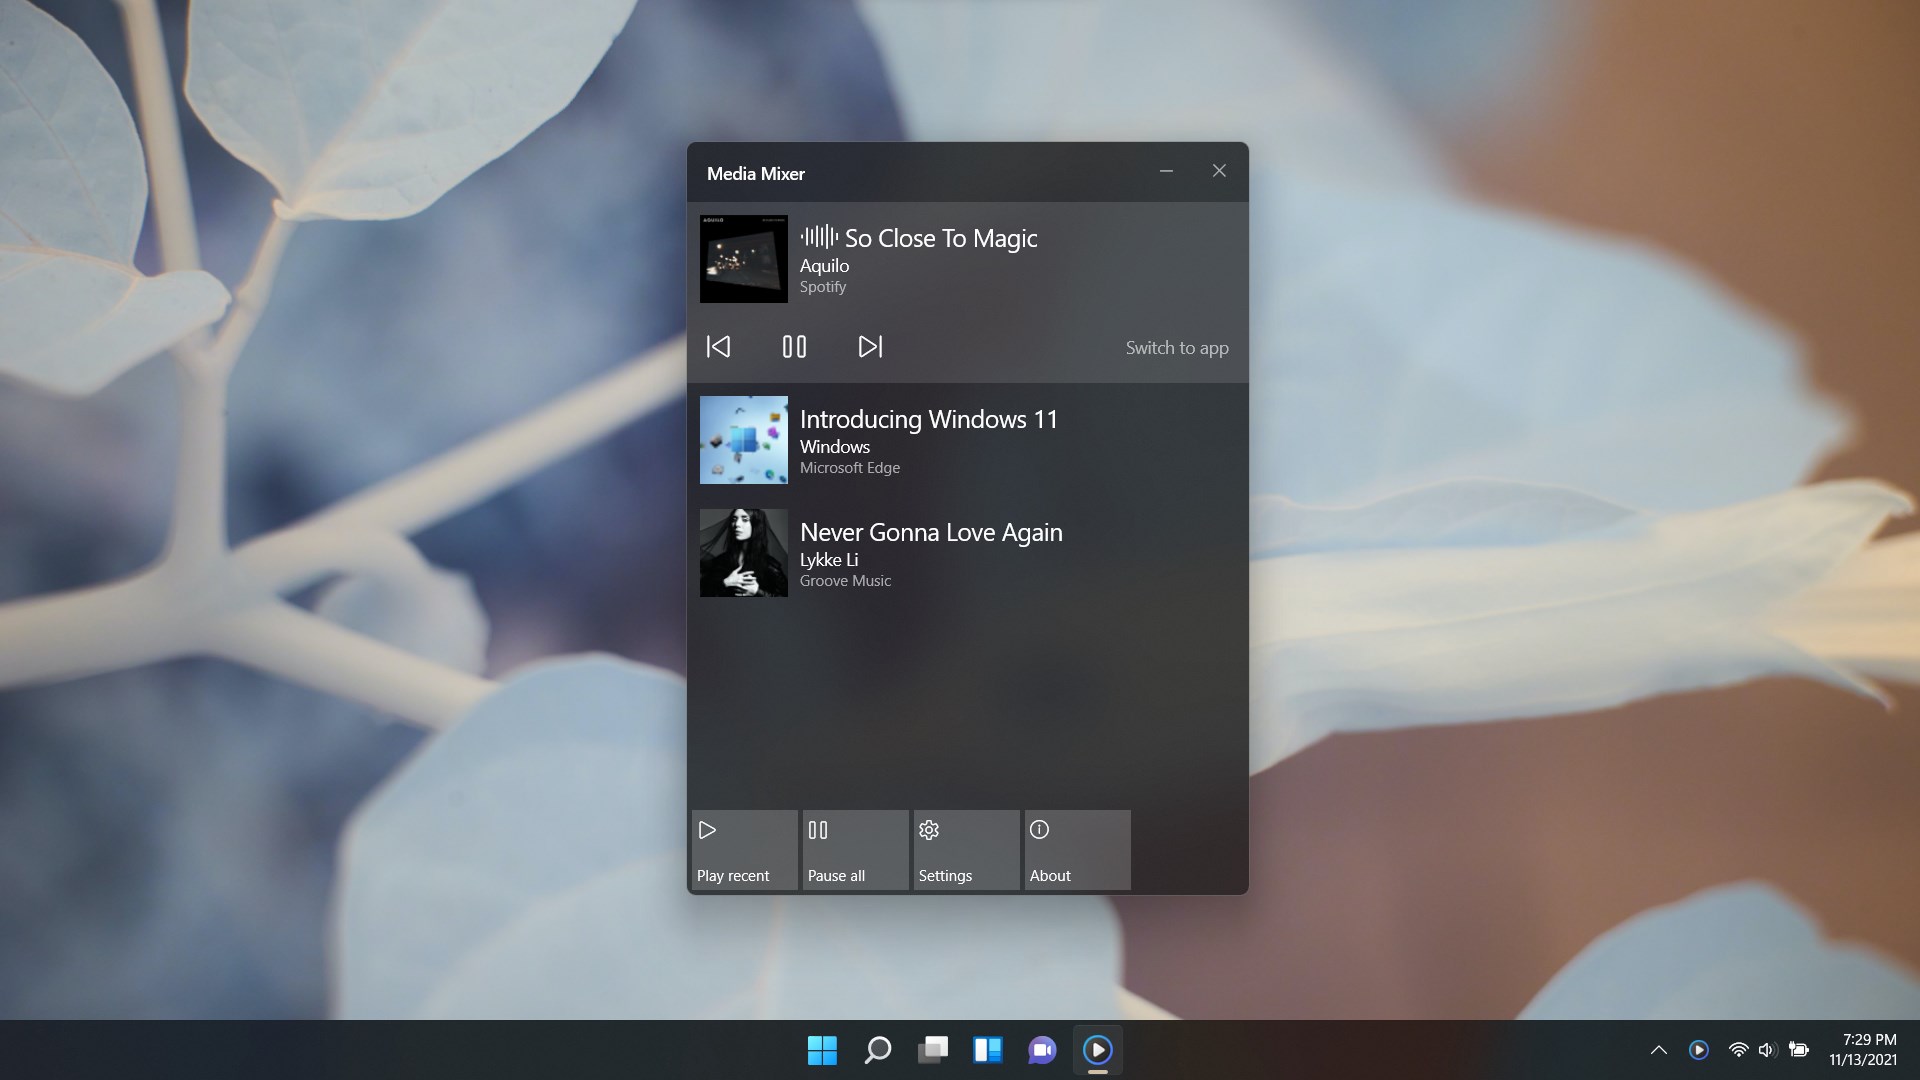
Task: Open the Teams Chat taskbar icon
Action: (1042, 1050)
